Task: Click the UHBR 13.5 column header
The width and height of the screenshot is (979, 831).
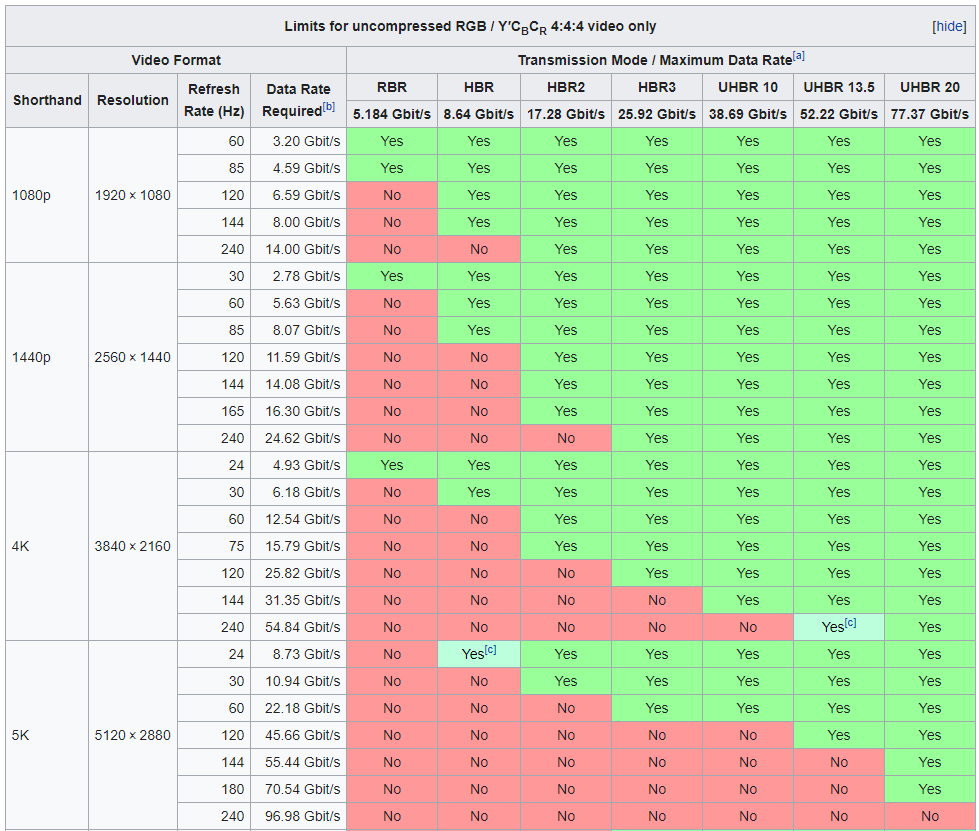Action: coord(839,87)
